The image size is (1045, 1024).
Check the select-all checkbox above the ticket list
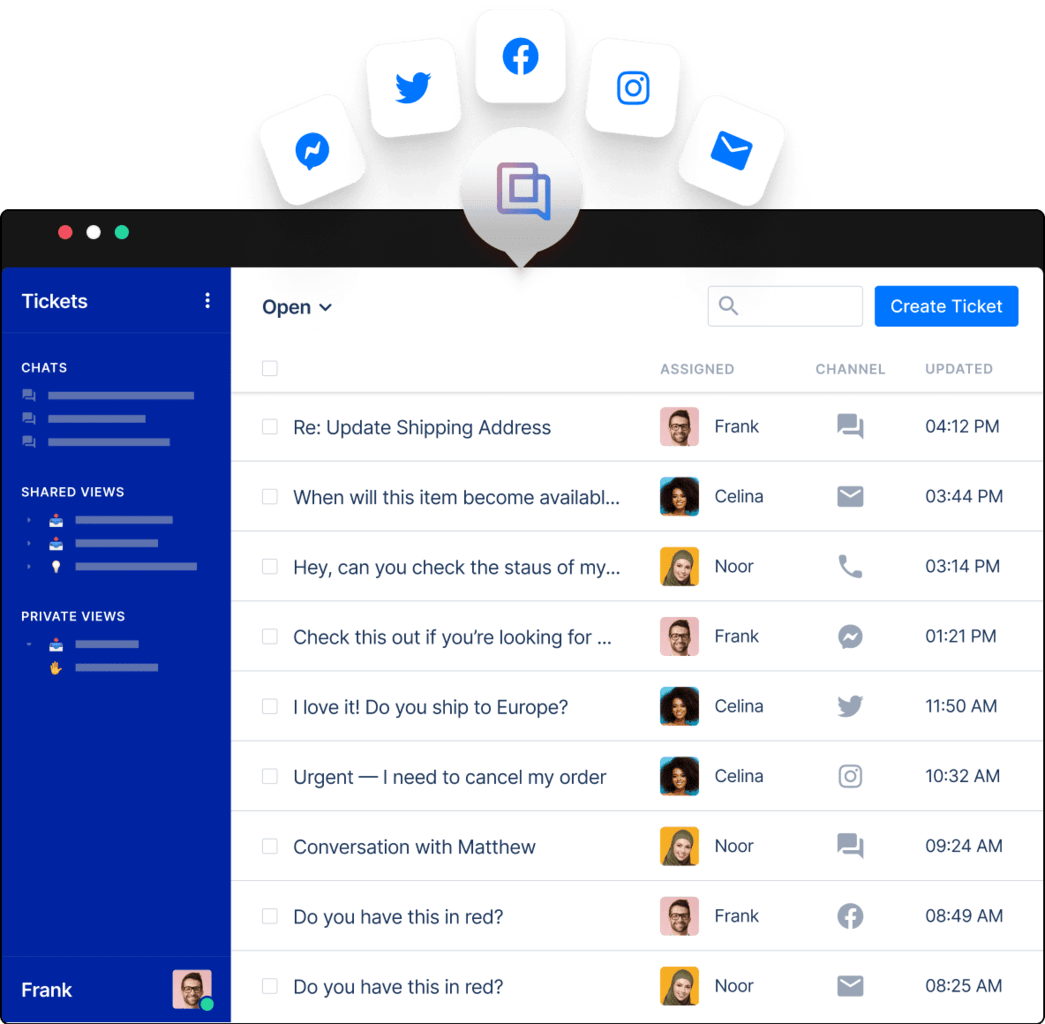tap(269, 368)
